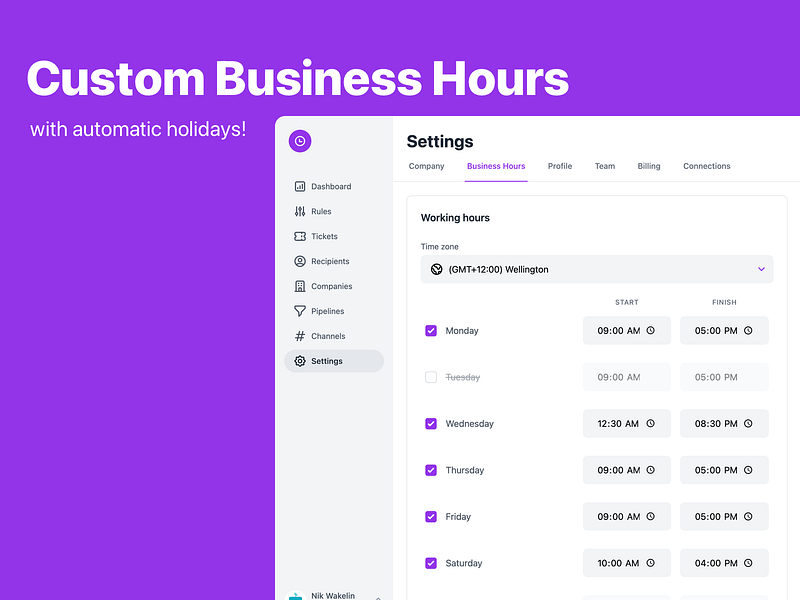Image resolution: width=800 pixels, height=600 pixels.
Task: Edit Saturday finish time 04:00 PM
Action: click(724, 563)
